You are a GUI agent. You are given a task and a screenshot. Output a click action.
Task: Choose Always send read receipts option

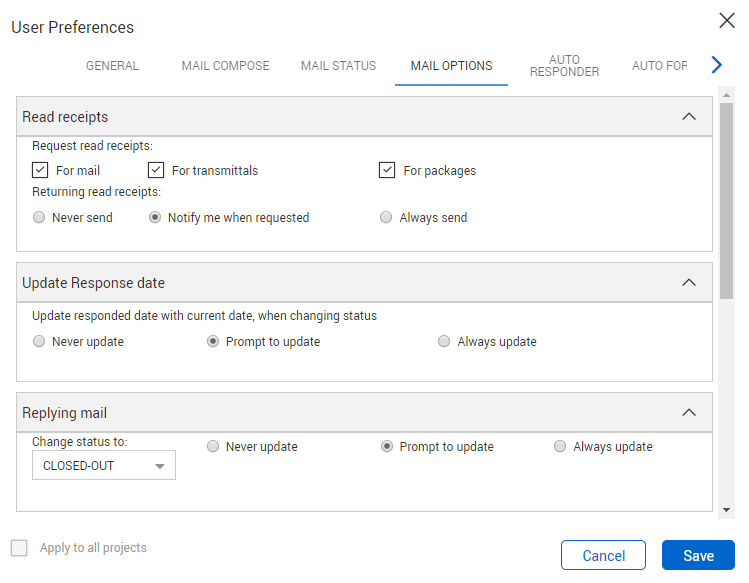(x=386, y=217)
